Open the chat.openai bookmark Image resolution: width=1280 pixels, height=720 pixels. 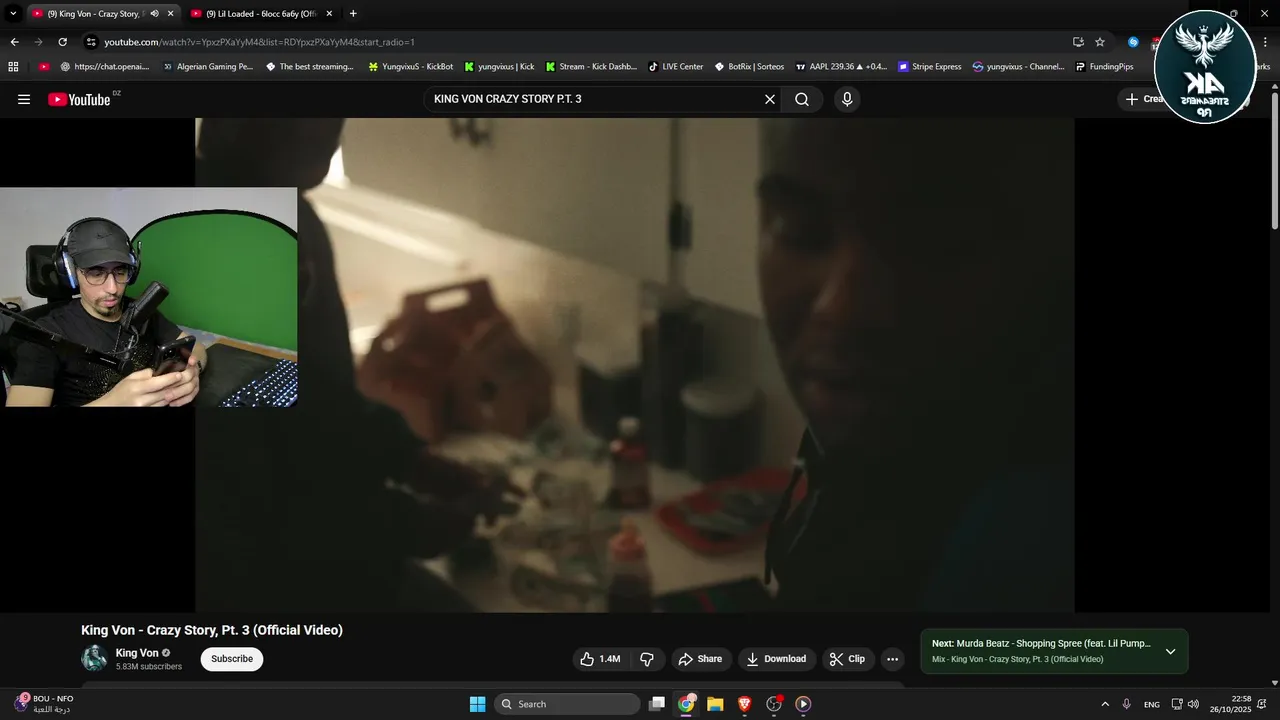point(105,67)
